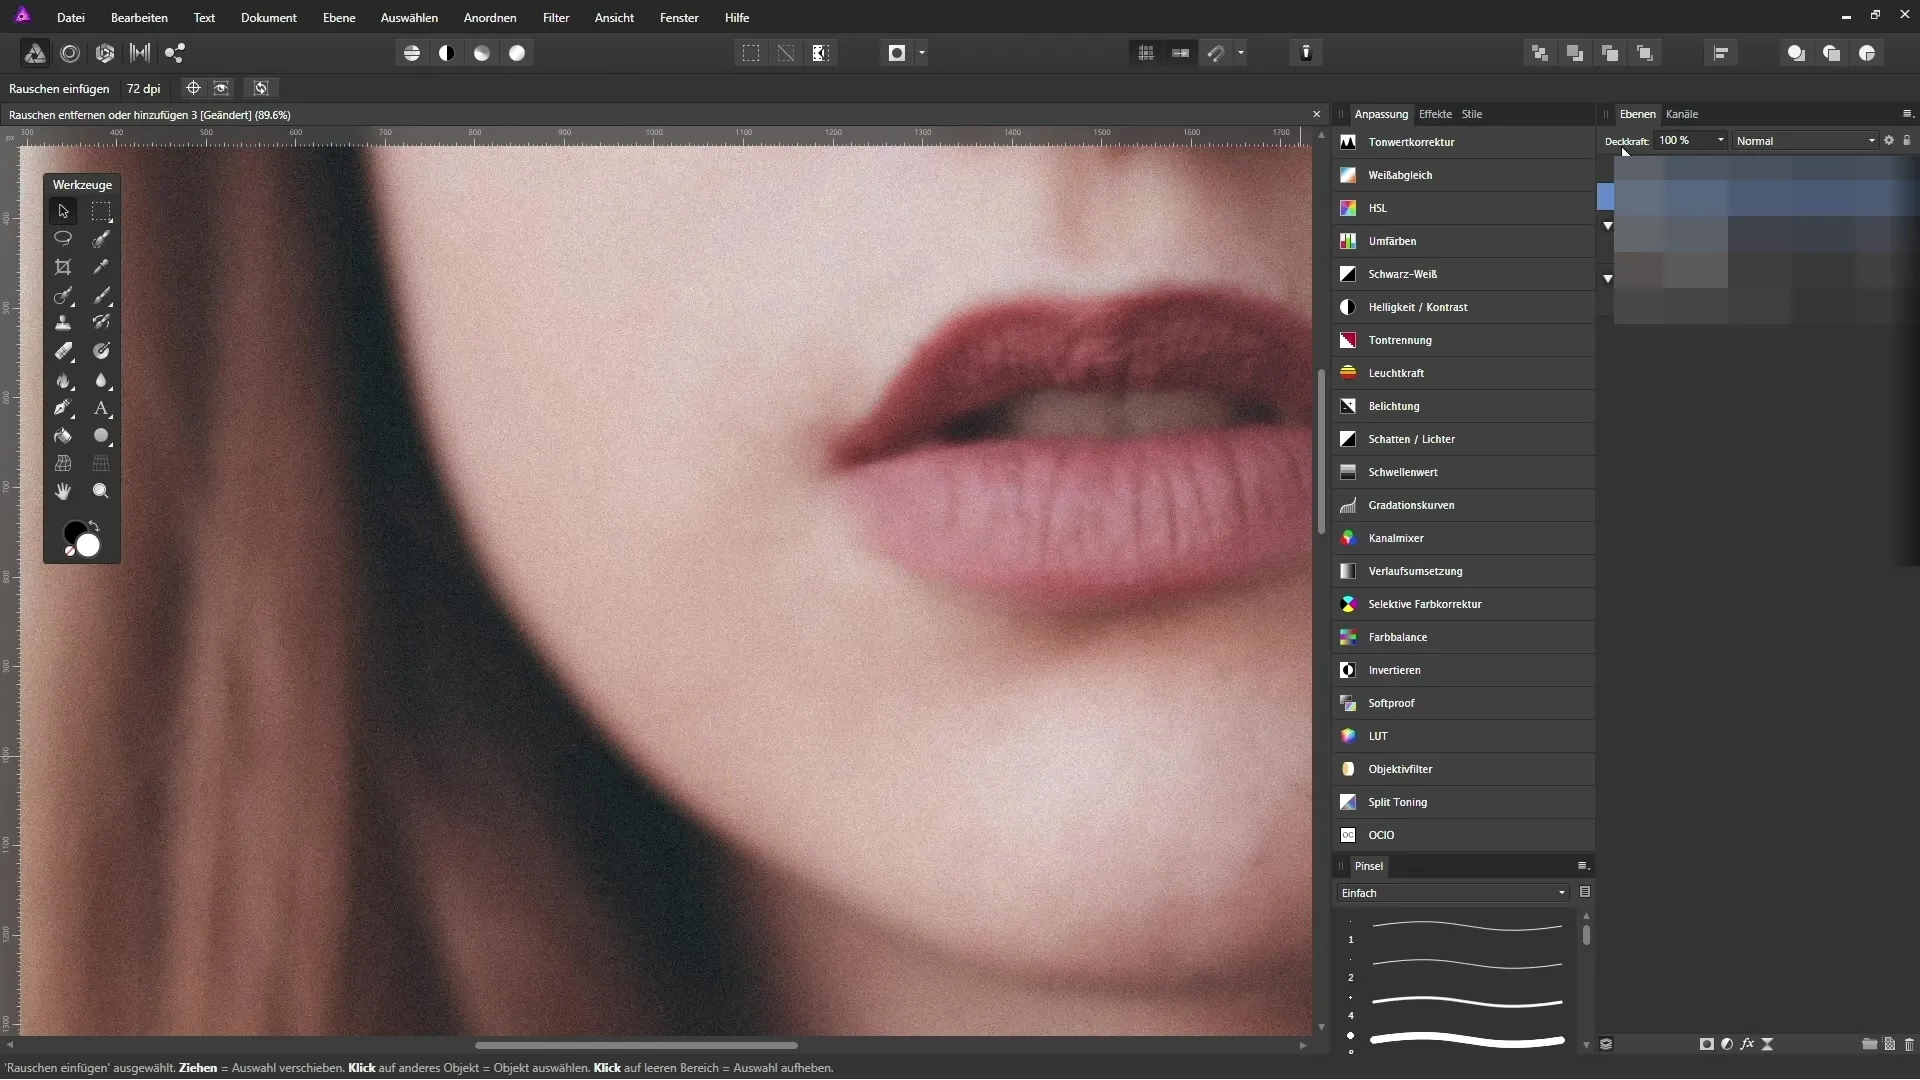Image resolution: width=1920 pixels, height=1080 pixels.
Task: Pick the Selection Brush tool
Action: pyautogui.click(x=101, y=239)
